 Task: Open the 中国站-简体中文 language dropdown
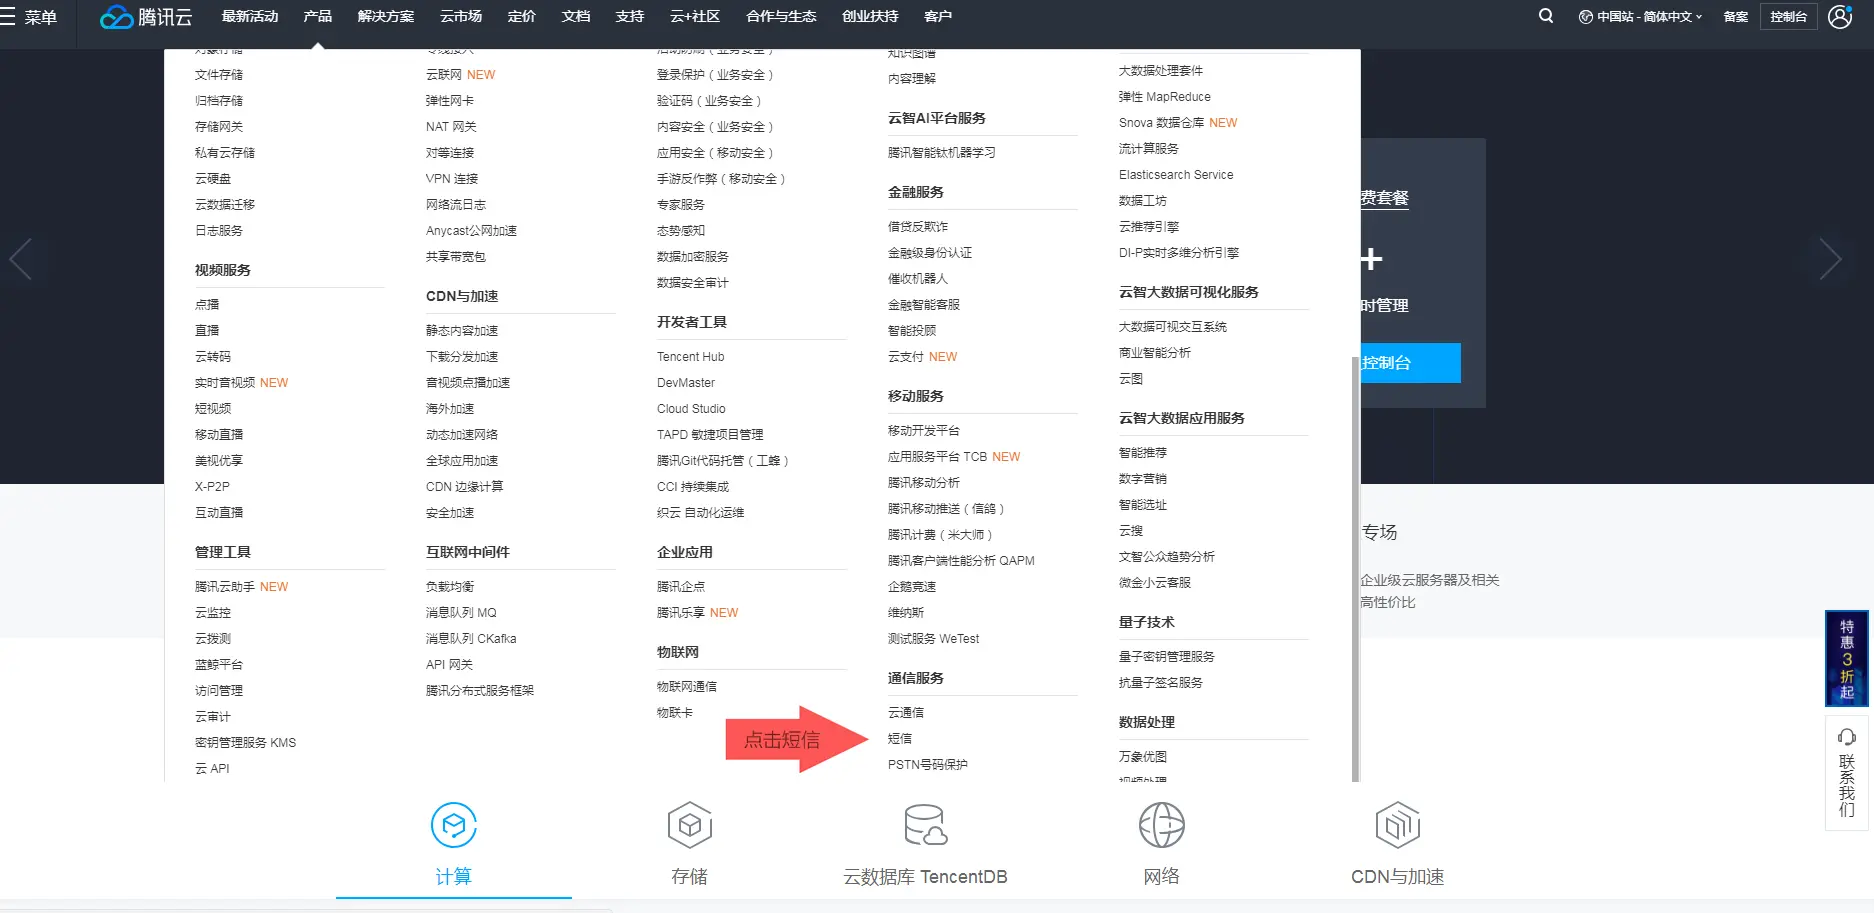[1640, 17]
